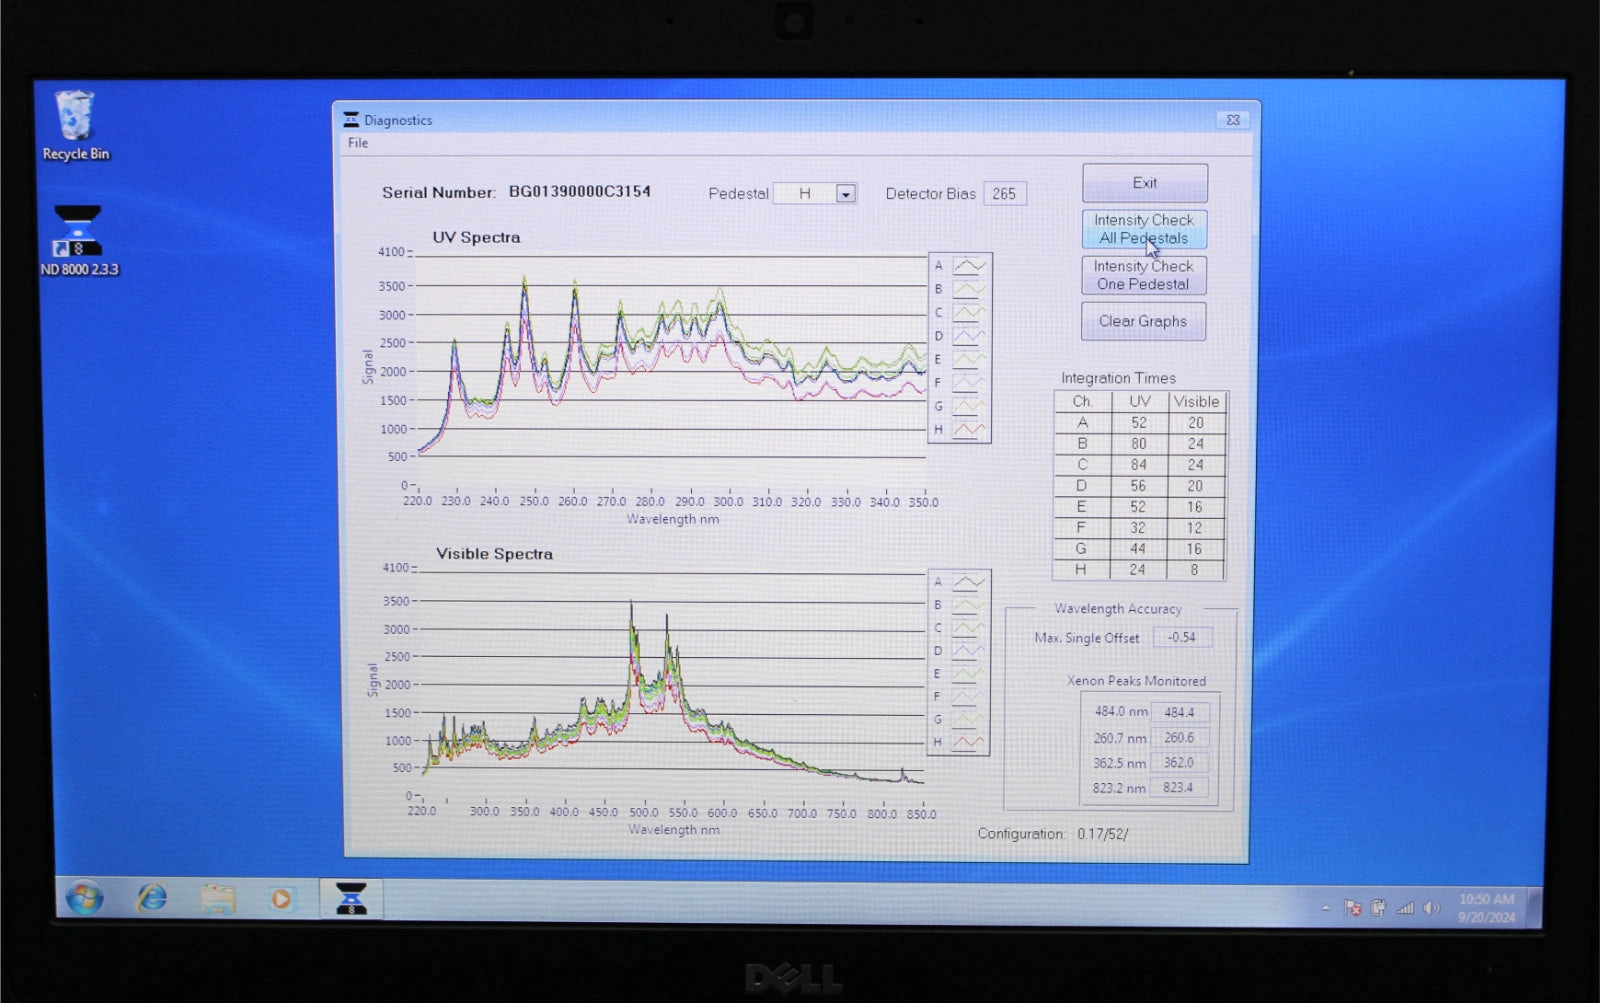Toggle channel H trace in UV Spectra legend
This screenshot has height=1003, width=1600.
968,430
